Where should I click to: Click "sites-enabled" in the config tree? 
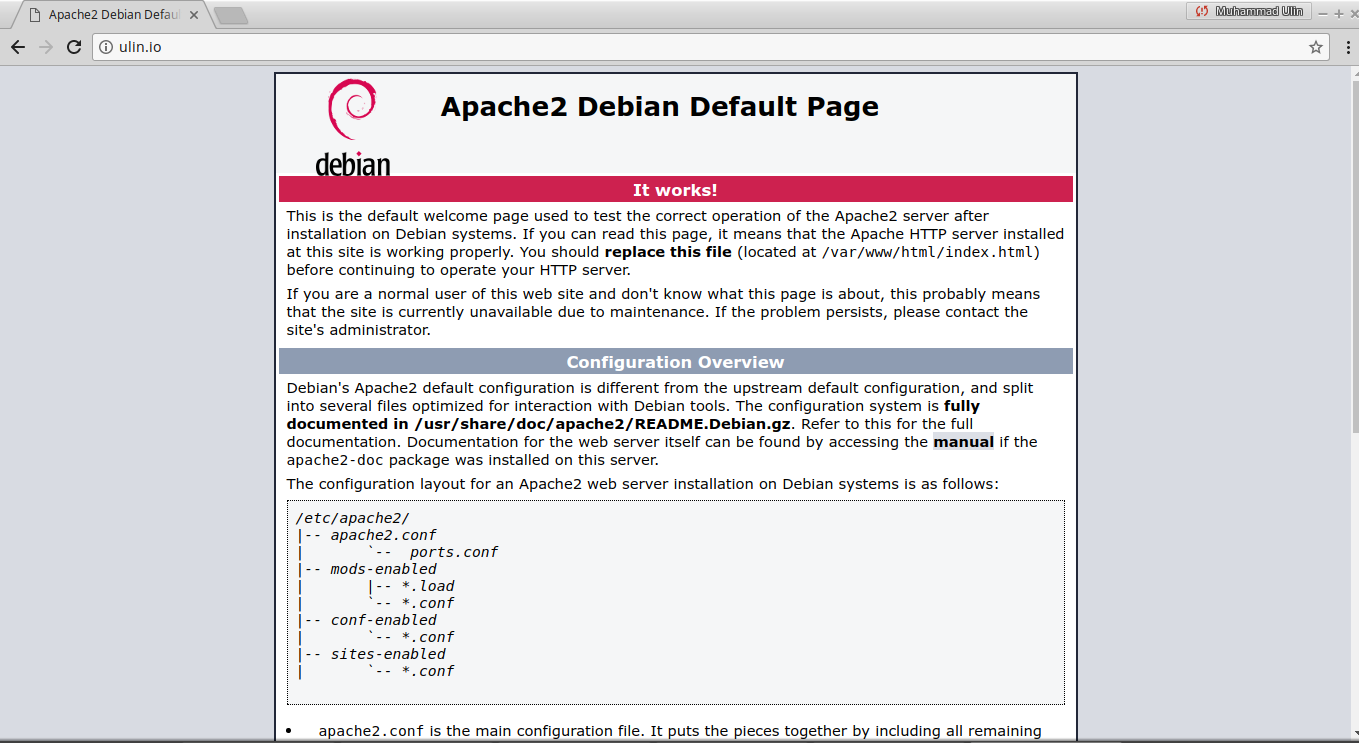388,654
